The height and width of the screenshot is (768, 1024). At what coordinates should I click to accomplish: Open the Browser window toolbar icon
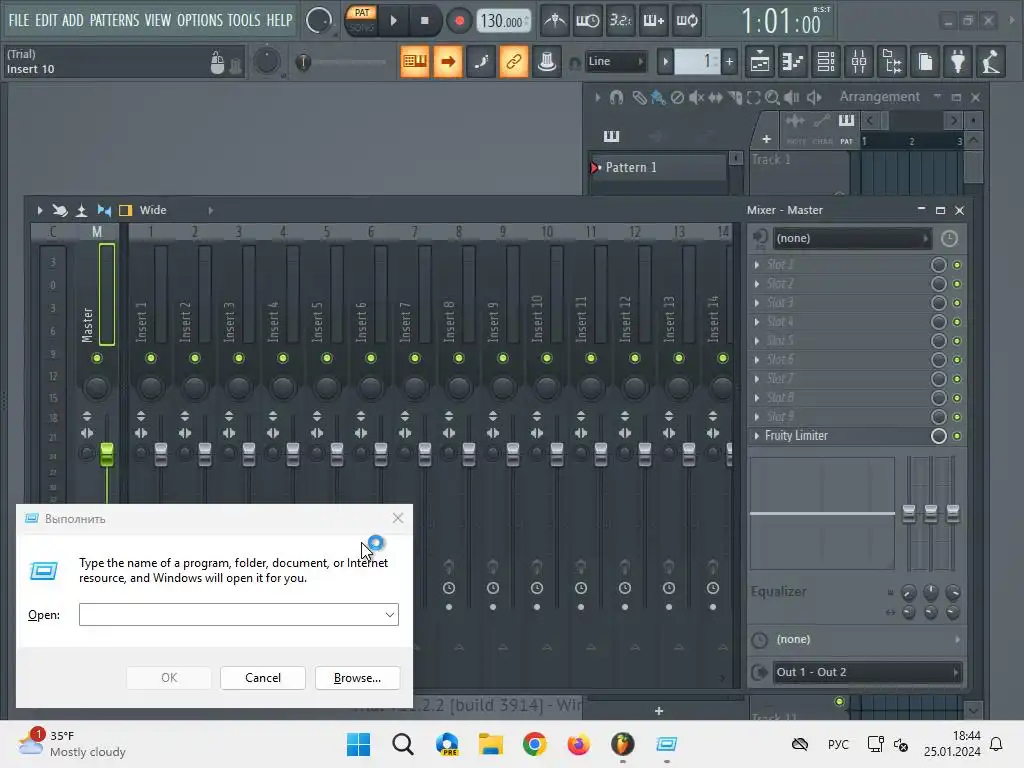(893, 62)
